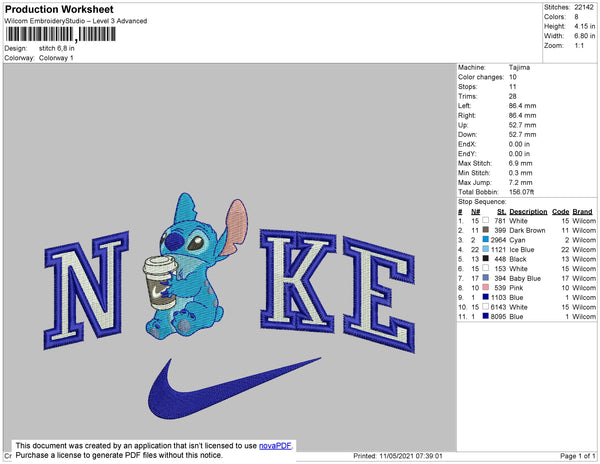Screen dimensions: 600x464
Task: Click the Page 1 of 1 footer text
Action: (578, 456)
